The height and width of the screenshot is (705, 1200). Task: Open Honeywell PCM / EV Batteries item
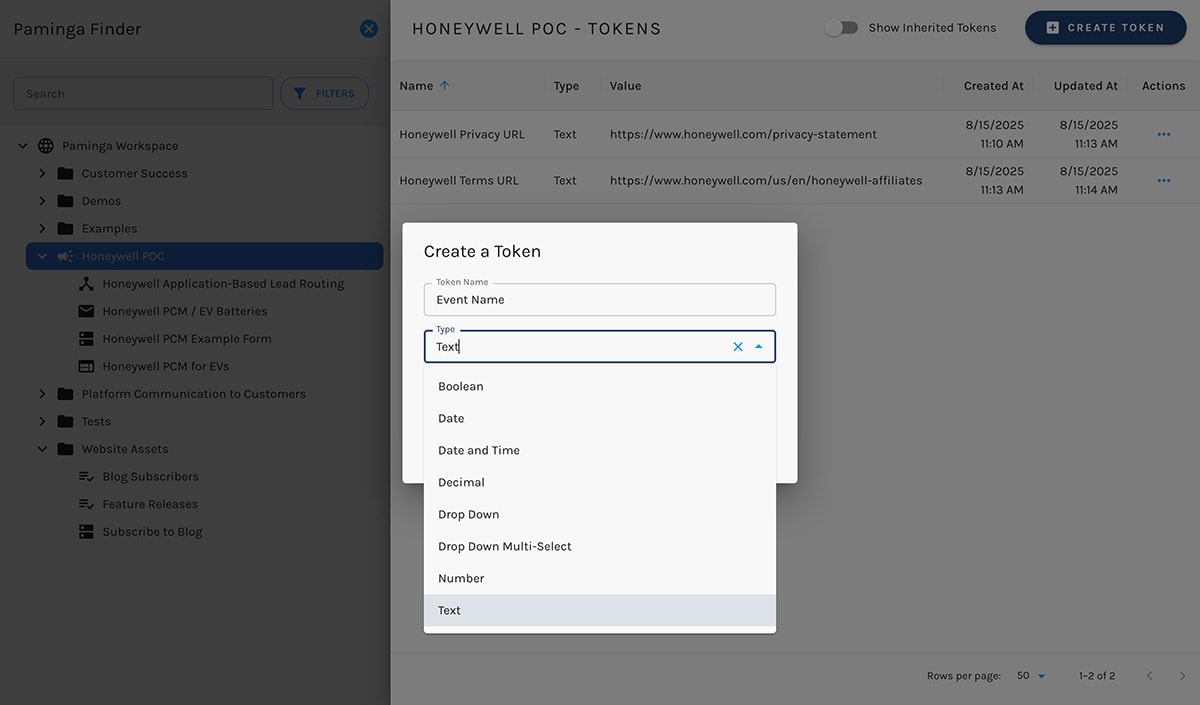click(x=185, y=311)
